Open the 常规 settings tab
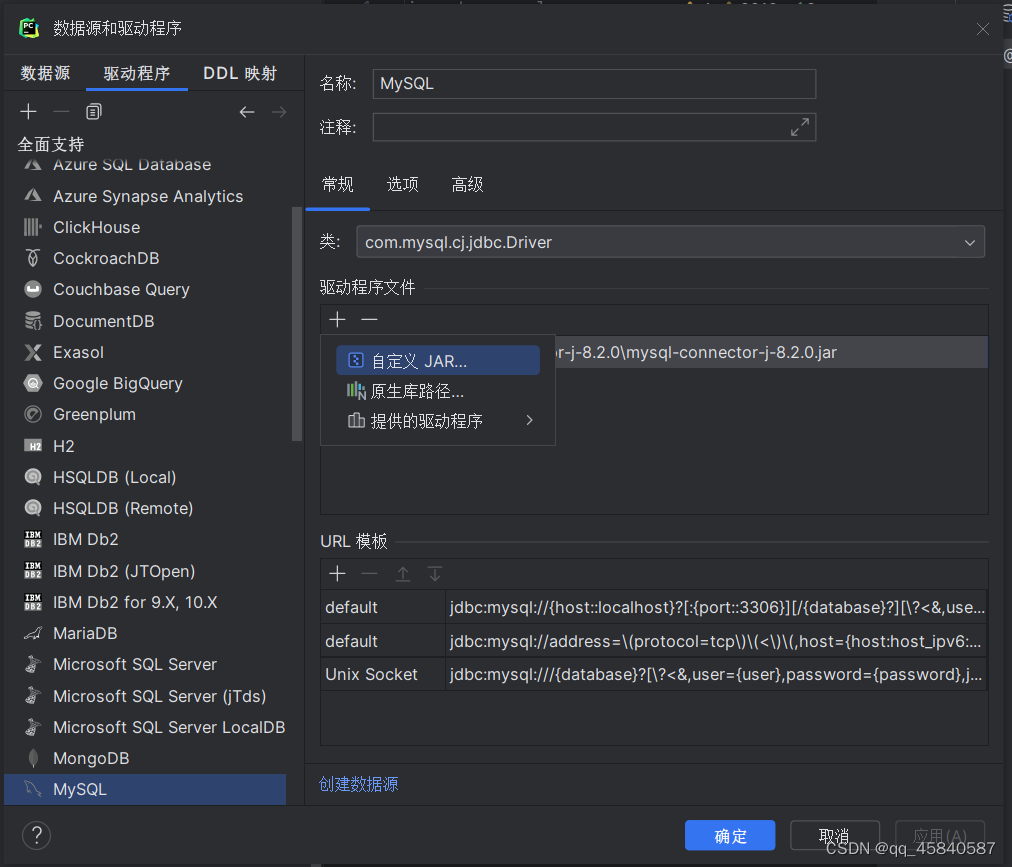 coord(338,185)
